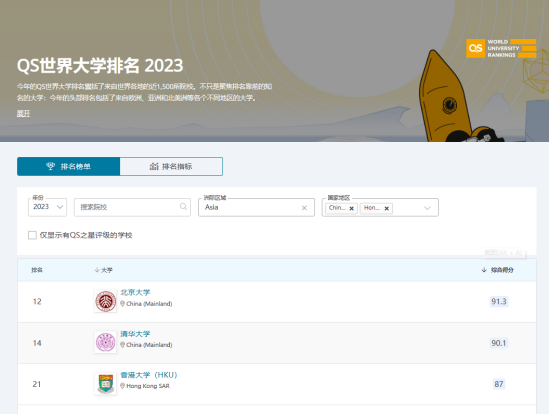
Task: Remove the China country filter tag
Action: pyautogui.click(x=352, y=208)
